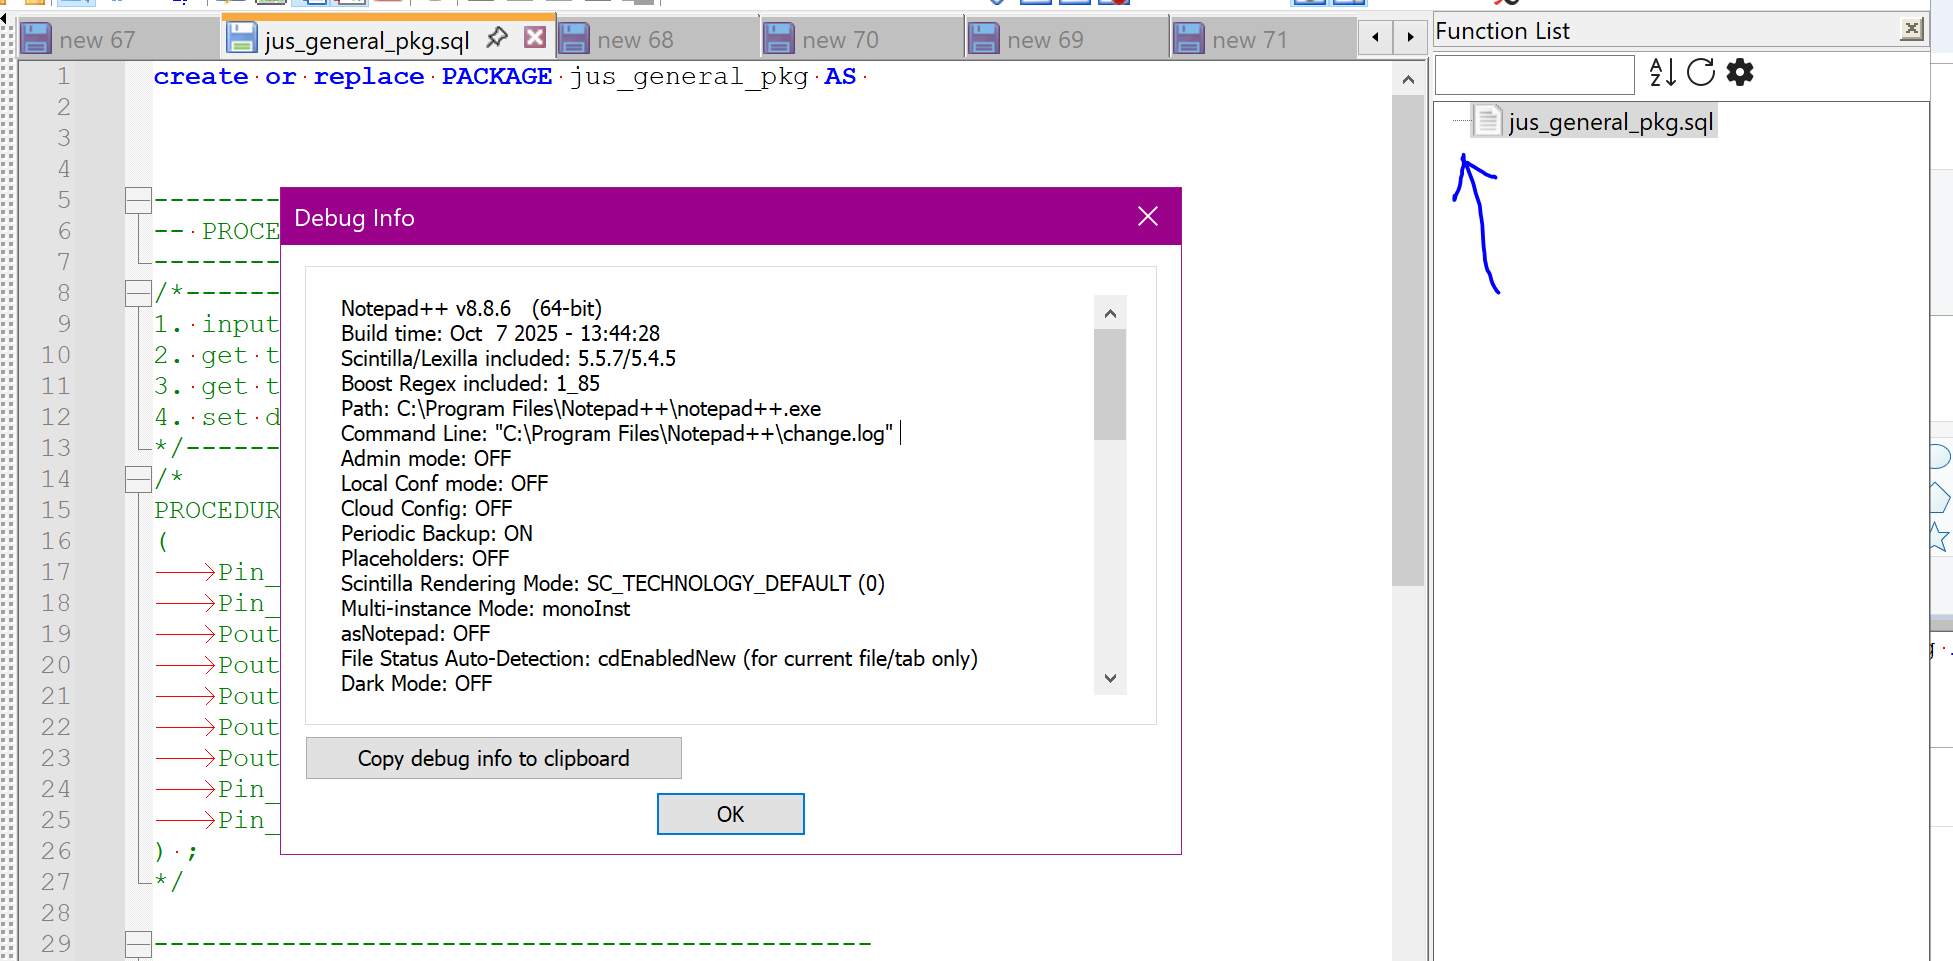Pin the jus_general_pkg.sql tab
Image resolution: width=1953 pixels, height=961 pixels.
coord(496,38)
